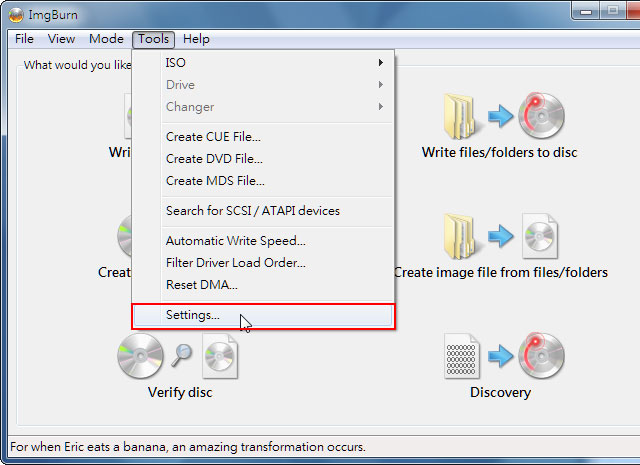Image resolution: width=640 pixels, height=465 pixels.
Task: Click the burning disc icon for Write files/folders
Action: pos(541,116)
